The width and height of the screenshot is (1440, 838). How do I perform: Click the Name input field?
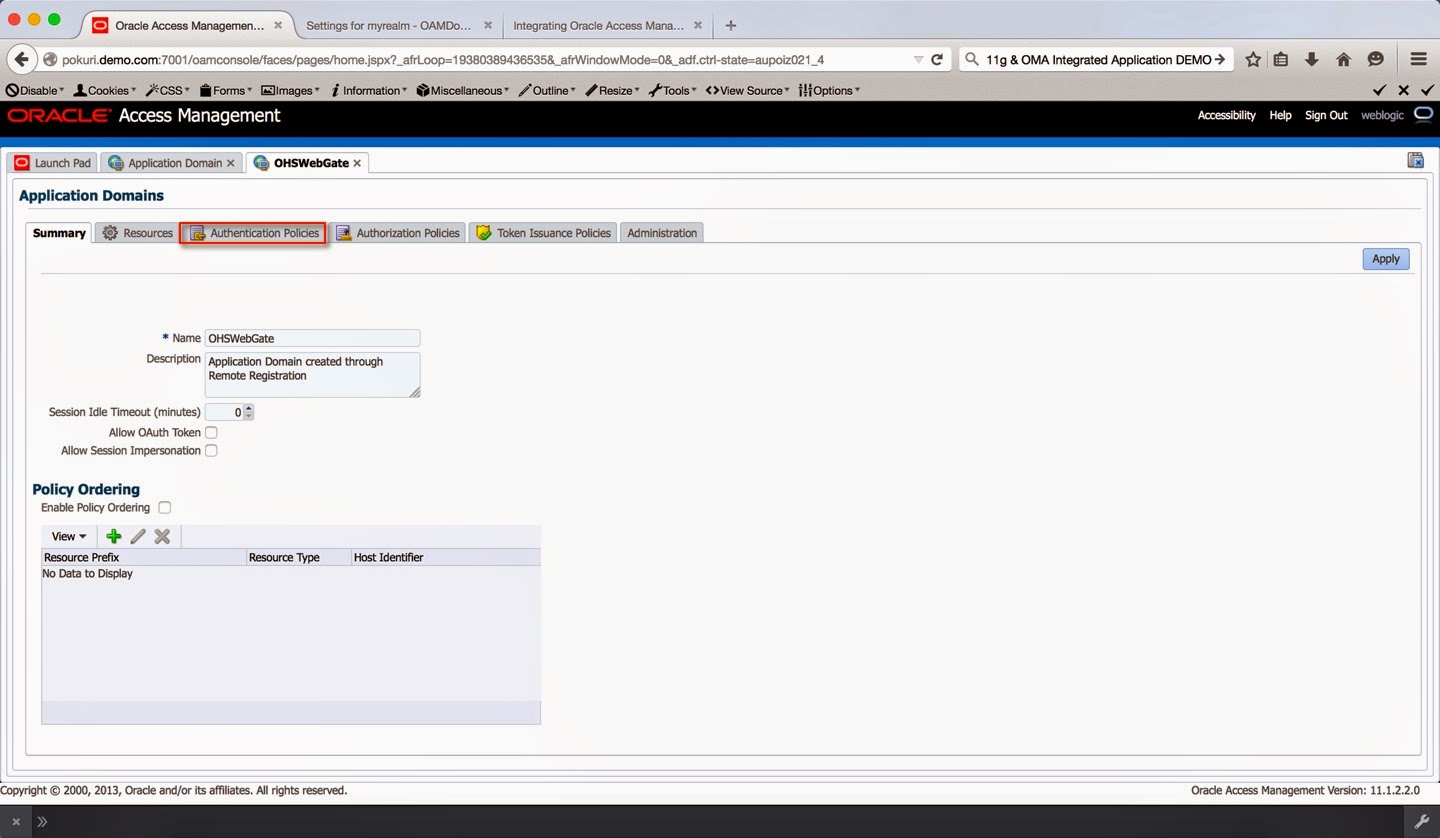312,338
